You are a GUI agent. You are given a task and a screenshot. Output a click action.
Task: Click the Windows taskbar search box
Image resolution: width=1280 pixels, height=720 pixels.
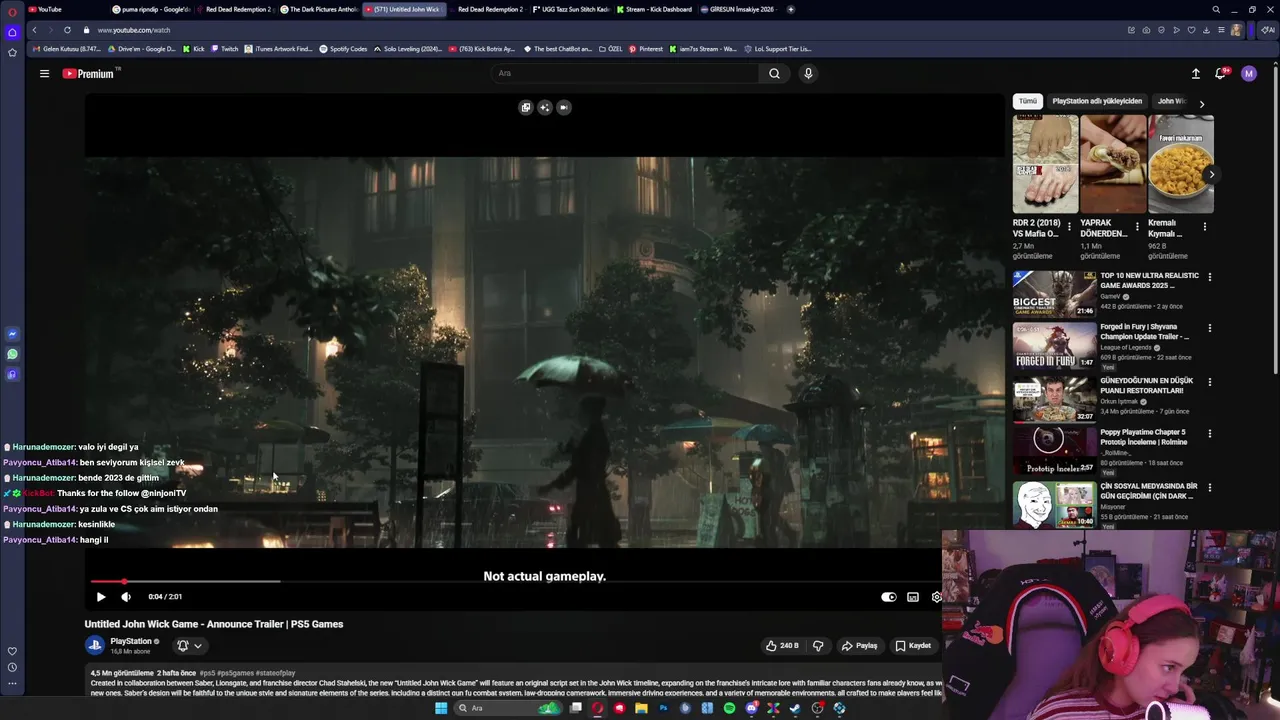[x=508, y=708]
